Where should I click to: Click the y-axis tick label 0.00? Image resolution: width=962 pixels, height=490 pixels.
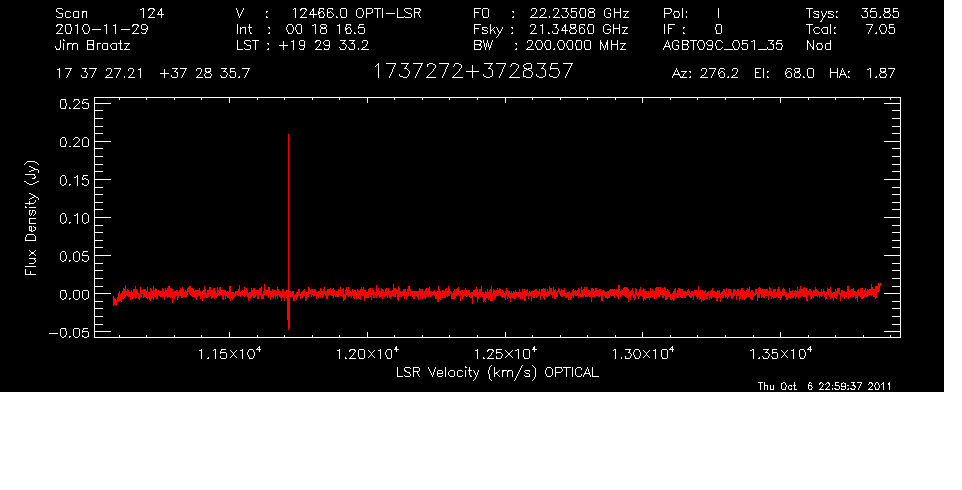tap(74, 294)
